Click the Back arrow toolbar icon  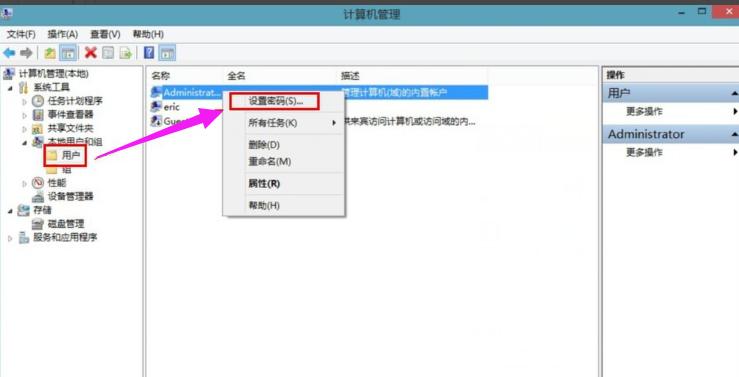tap(8, 53)
